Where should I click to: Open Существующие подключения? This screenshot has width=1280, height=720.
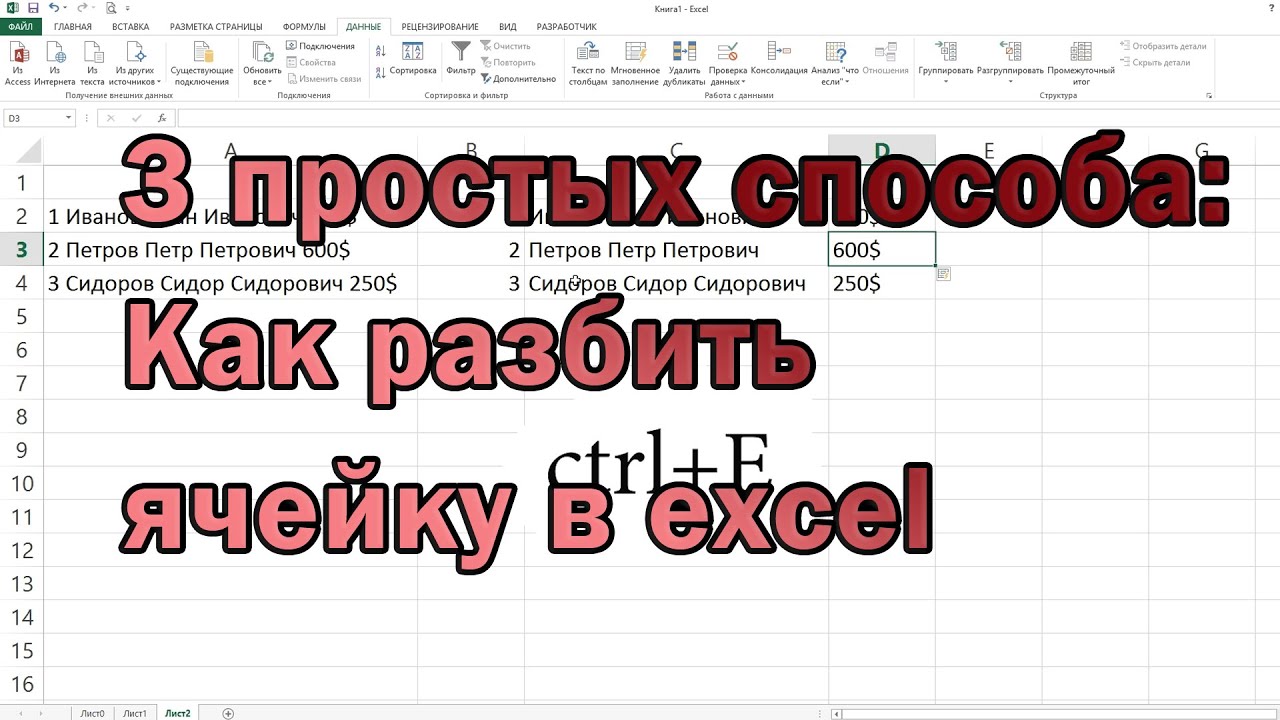point(202,63)
